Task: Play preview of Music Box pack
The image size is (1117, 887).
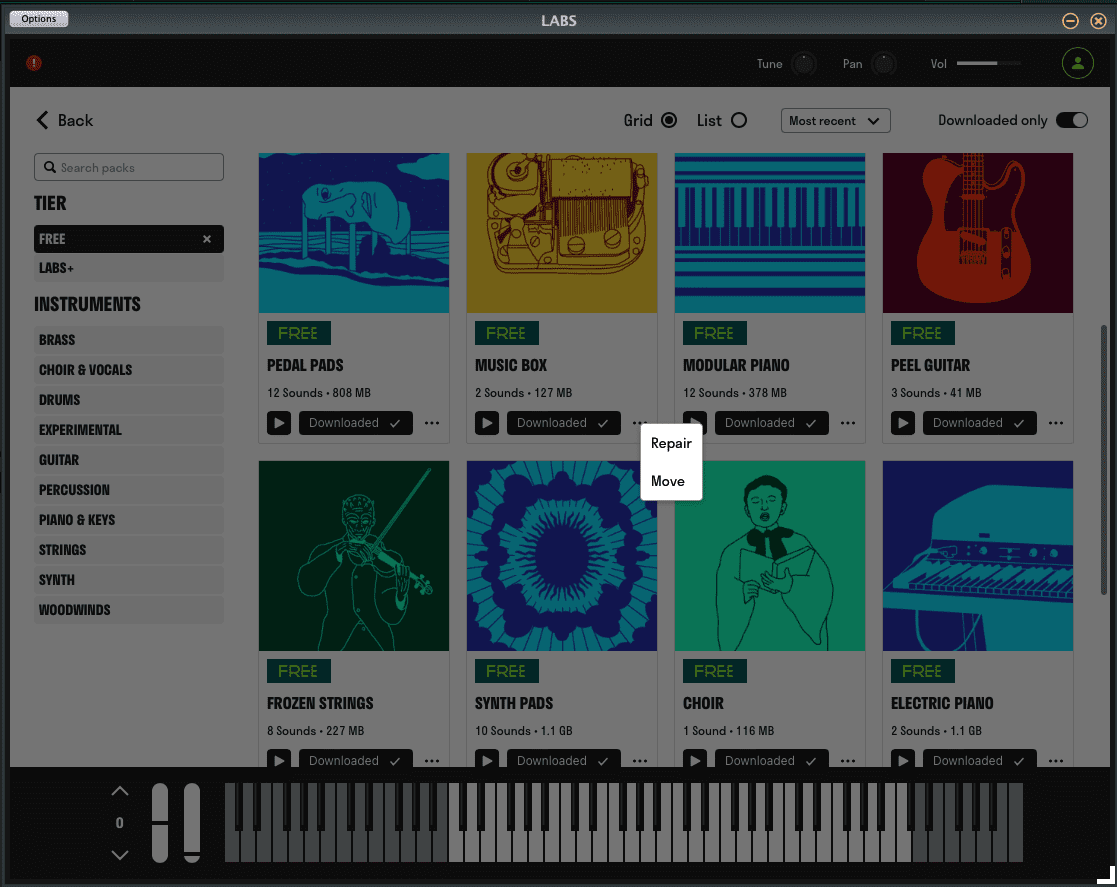Action: point(487,423)
